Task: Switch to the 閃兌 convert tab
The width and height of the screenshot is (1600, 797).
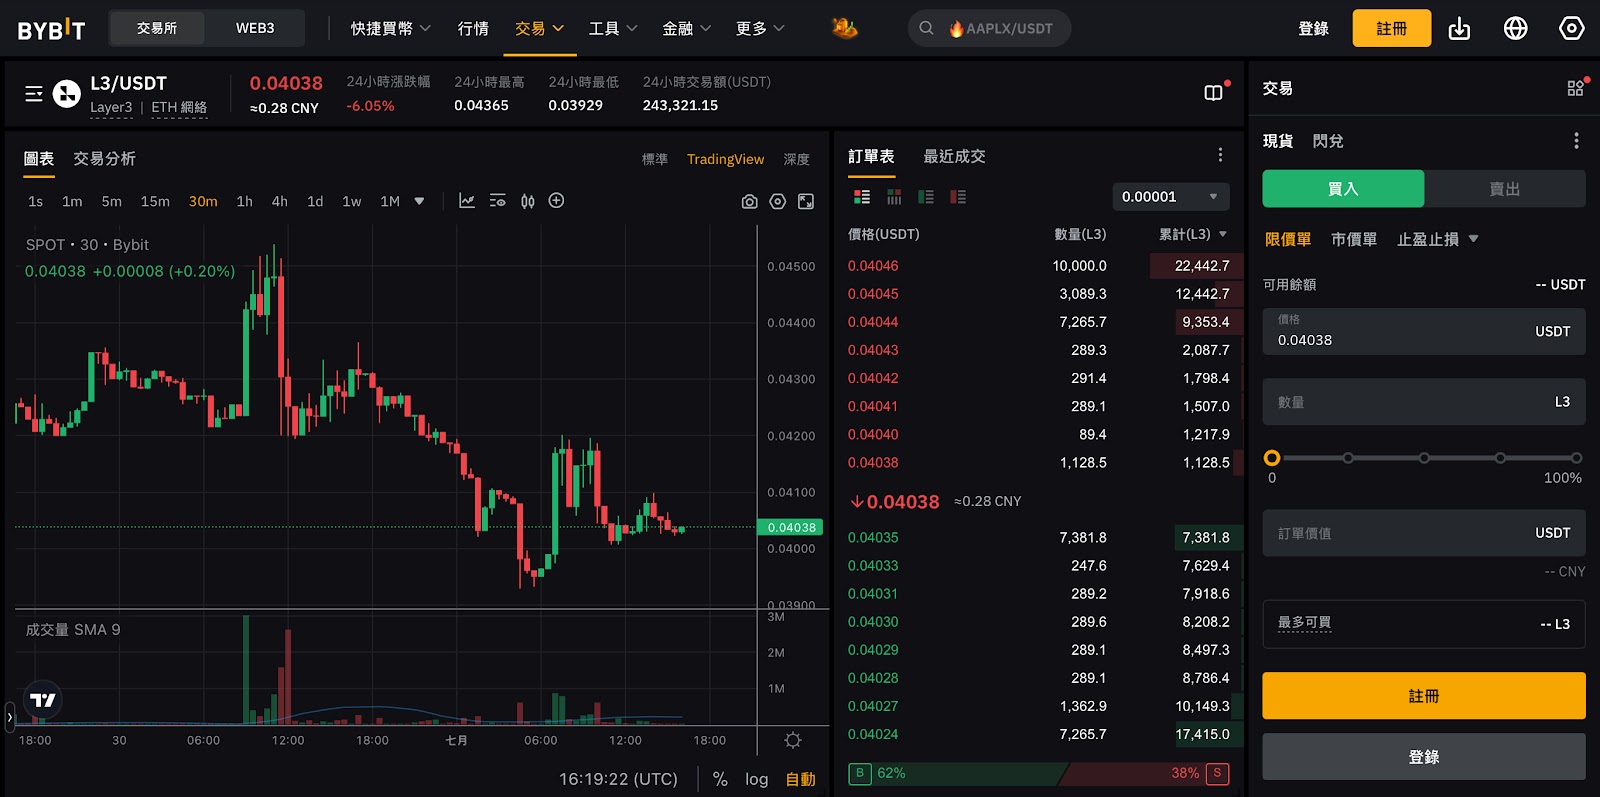Action: (1328, 141)
